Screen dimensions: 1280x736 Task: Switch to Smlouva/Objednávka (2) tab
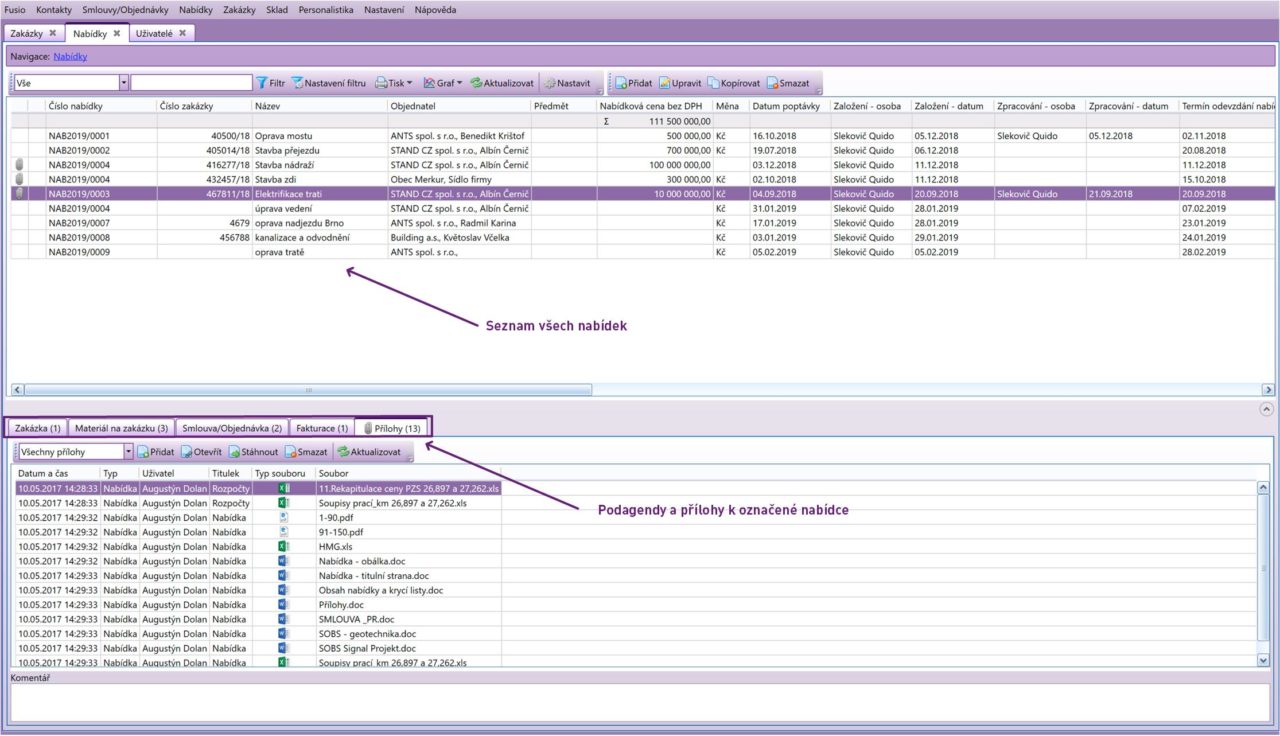(232, 428)
